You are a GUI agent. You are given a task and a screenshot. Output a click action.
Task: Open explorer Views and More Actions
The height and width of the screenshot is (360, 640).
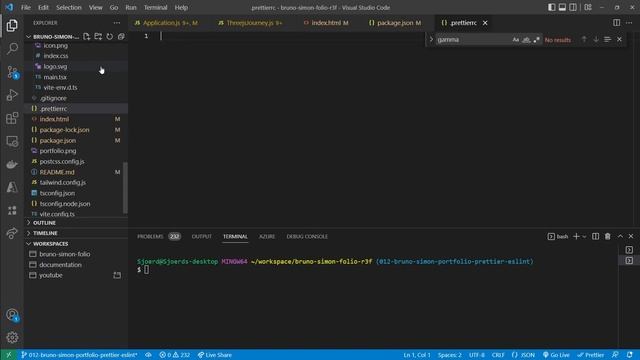point(117,23)
